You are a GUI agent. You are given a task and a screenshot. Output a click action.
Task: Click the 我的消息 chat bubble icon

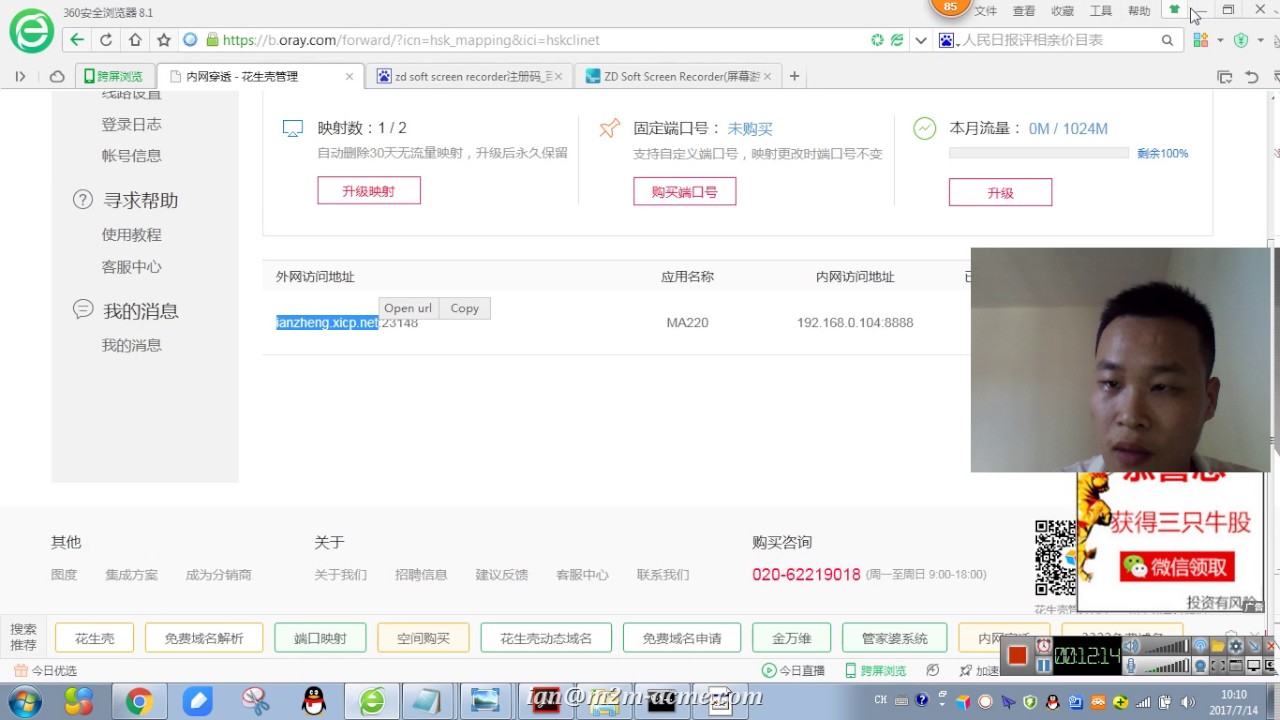83,310
